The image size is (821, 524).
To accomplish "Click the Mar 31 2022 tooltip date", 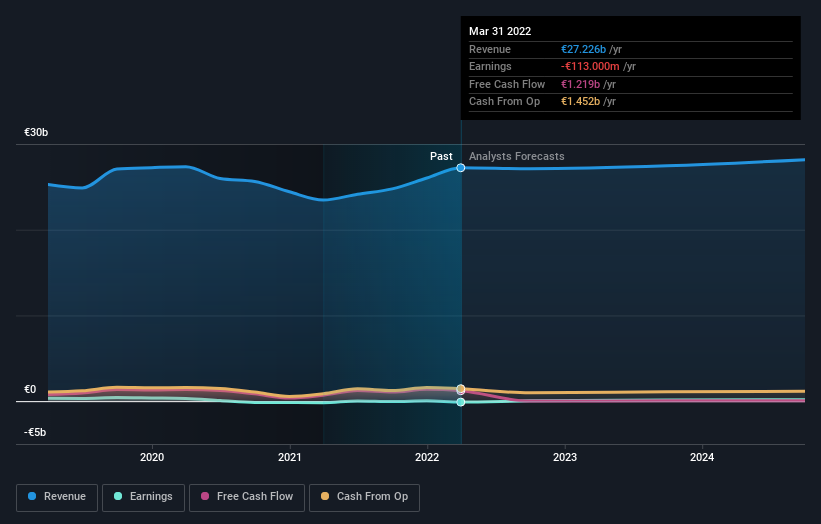I will click(x=500, y=31).
